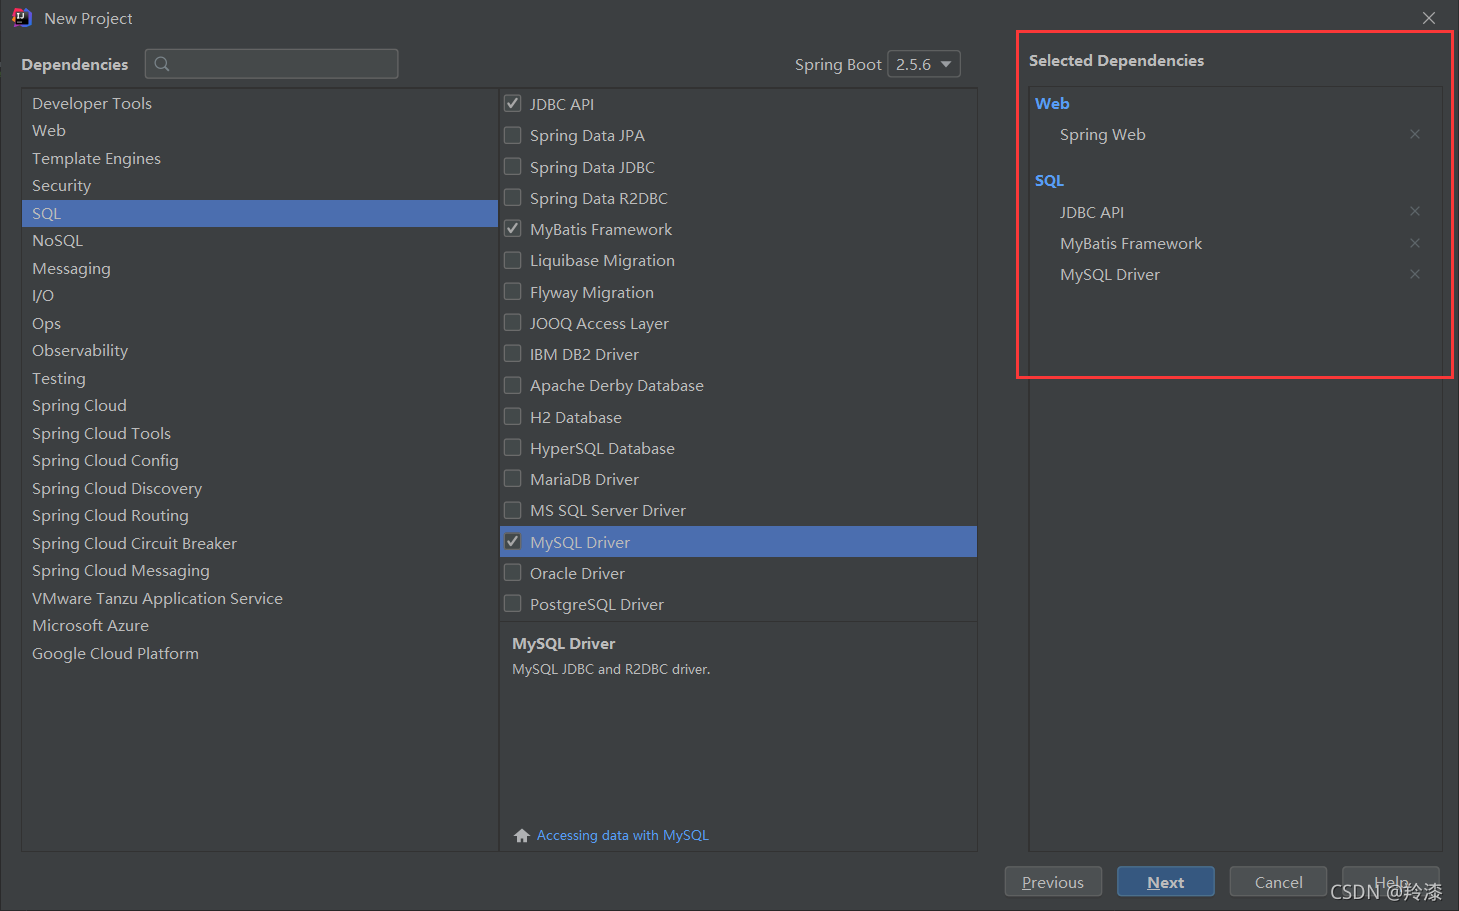Select Spring Cloud Routing category
The height and width of the screenshot is (911, 1459).
coord(260,516)
